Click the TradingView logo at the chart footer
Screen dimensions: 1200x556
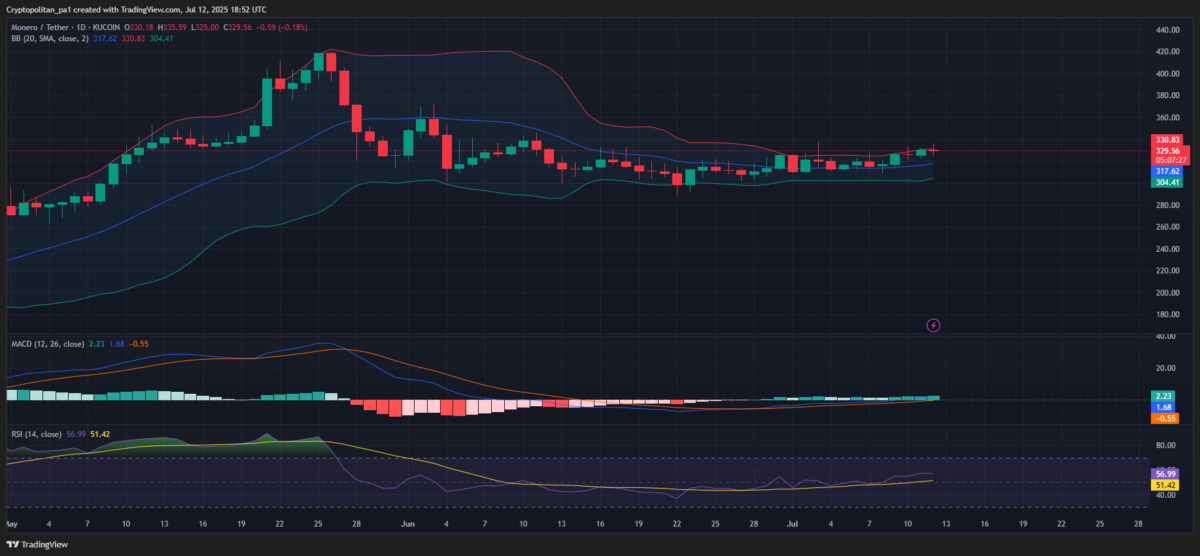(39, 545)
